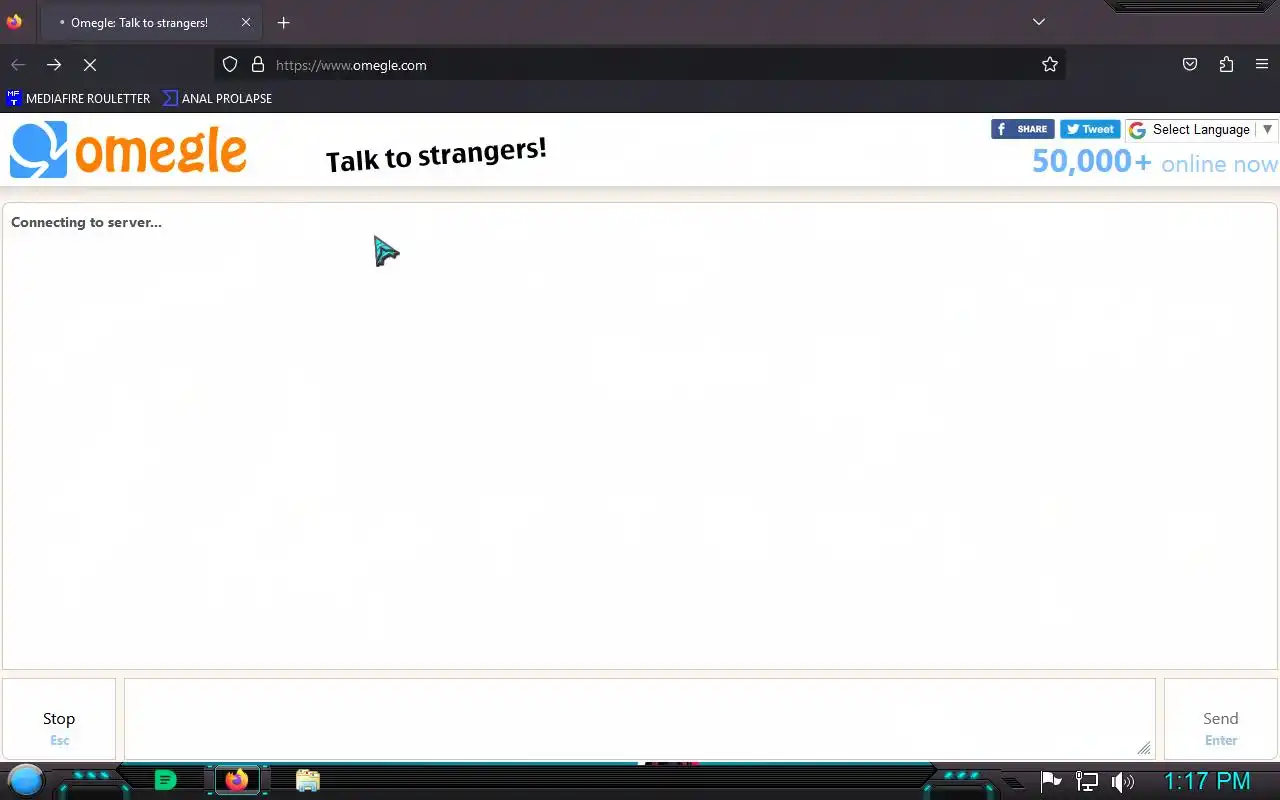Open the Select Language dropdown
This screenshot has width=1280, height=800.
pos(1201,130)
